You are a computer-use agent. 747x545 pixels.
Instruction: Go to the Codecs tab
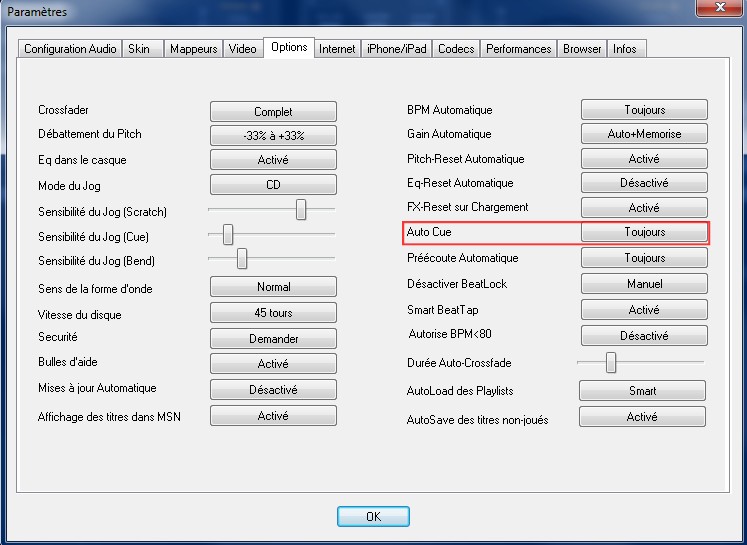(456, 49)
